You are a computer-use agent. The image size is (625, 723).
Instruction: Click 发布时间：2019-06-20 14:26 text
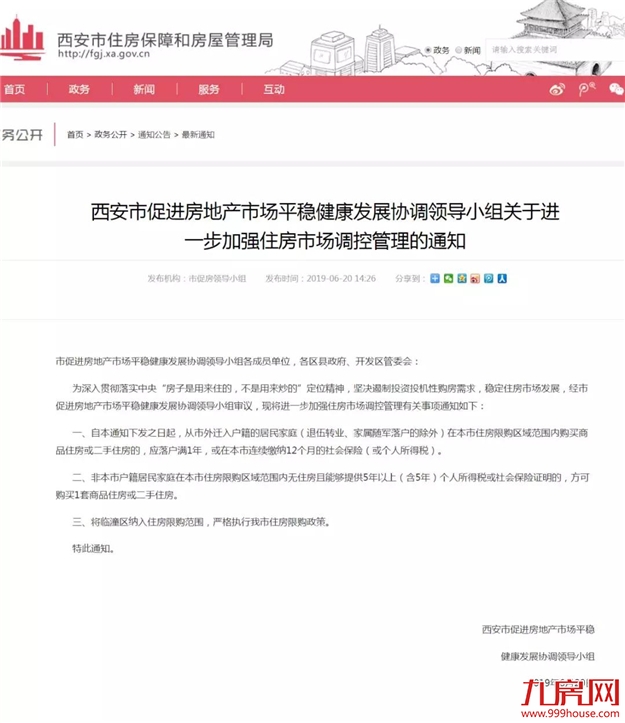321,279
